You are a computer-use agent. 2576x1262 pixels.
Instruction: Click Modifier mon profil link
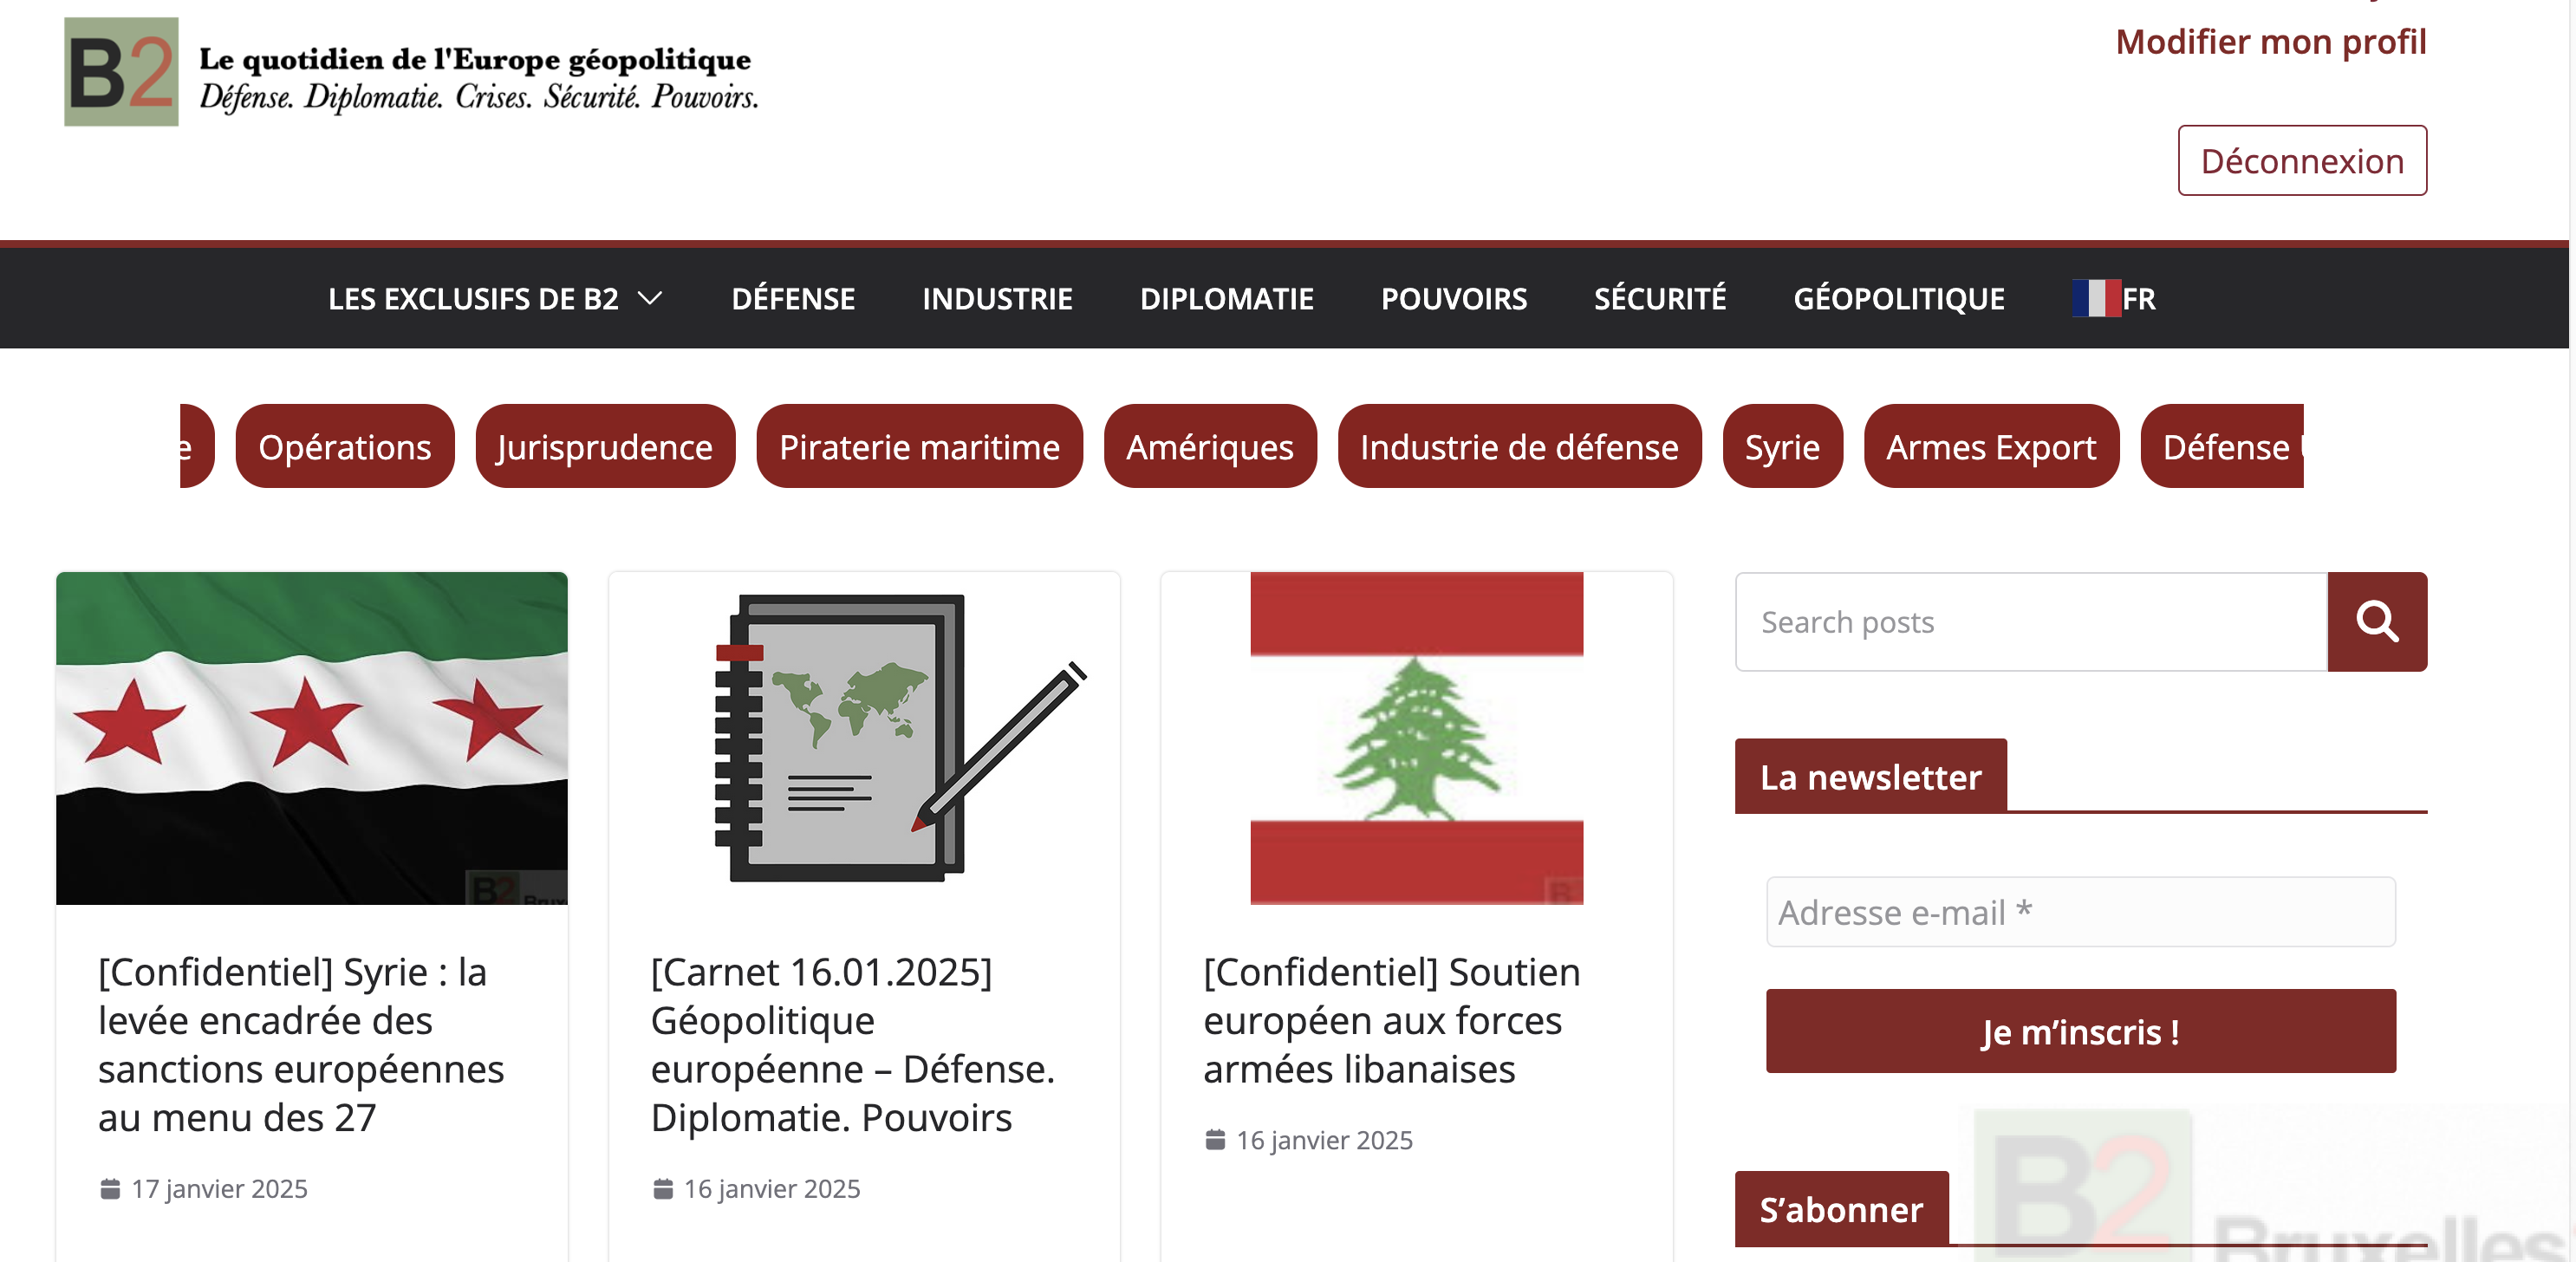point(2270,42)
